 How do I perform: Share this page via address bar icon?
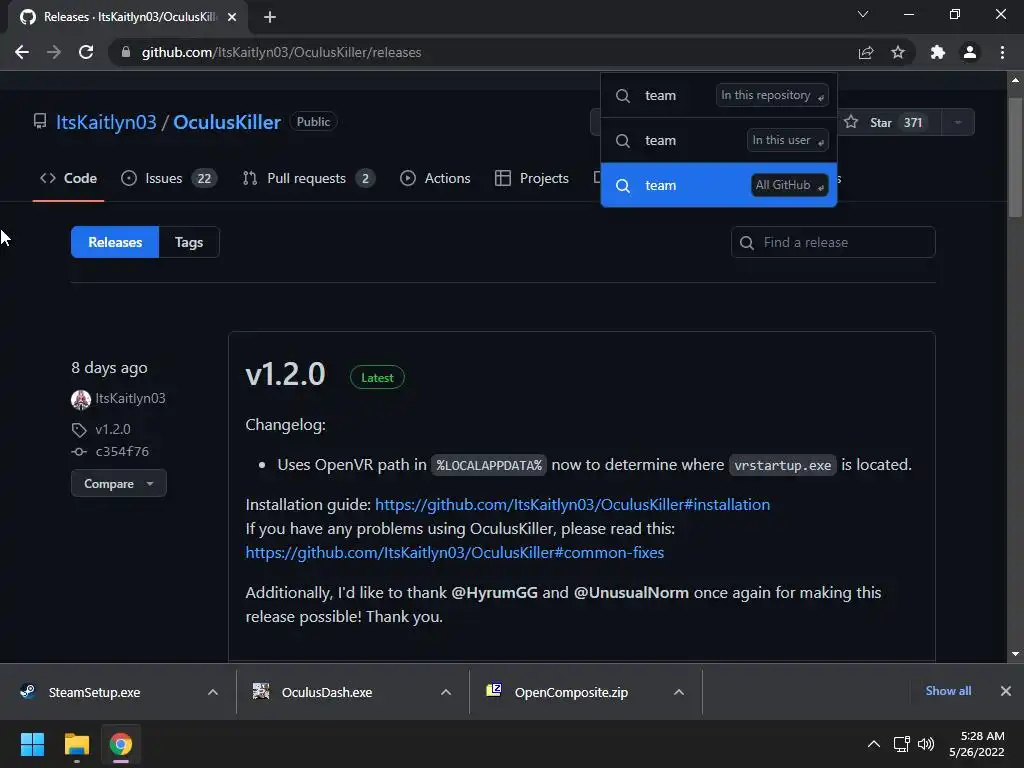(866, 52)
